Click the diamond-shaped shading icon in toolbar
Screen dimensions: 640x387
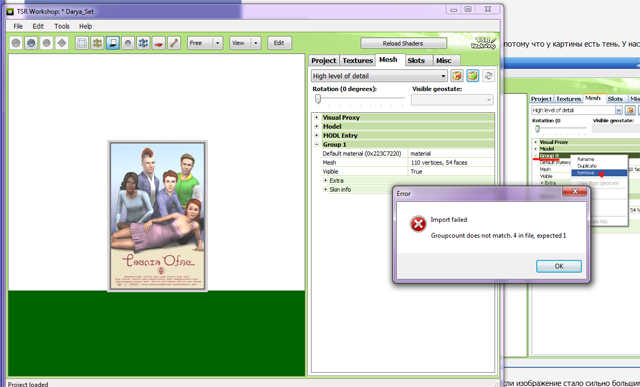(62, 43)
